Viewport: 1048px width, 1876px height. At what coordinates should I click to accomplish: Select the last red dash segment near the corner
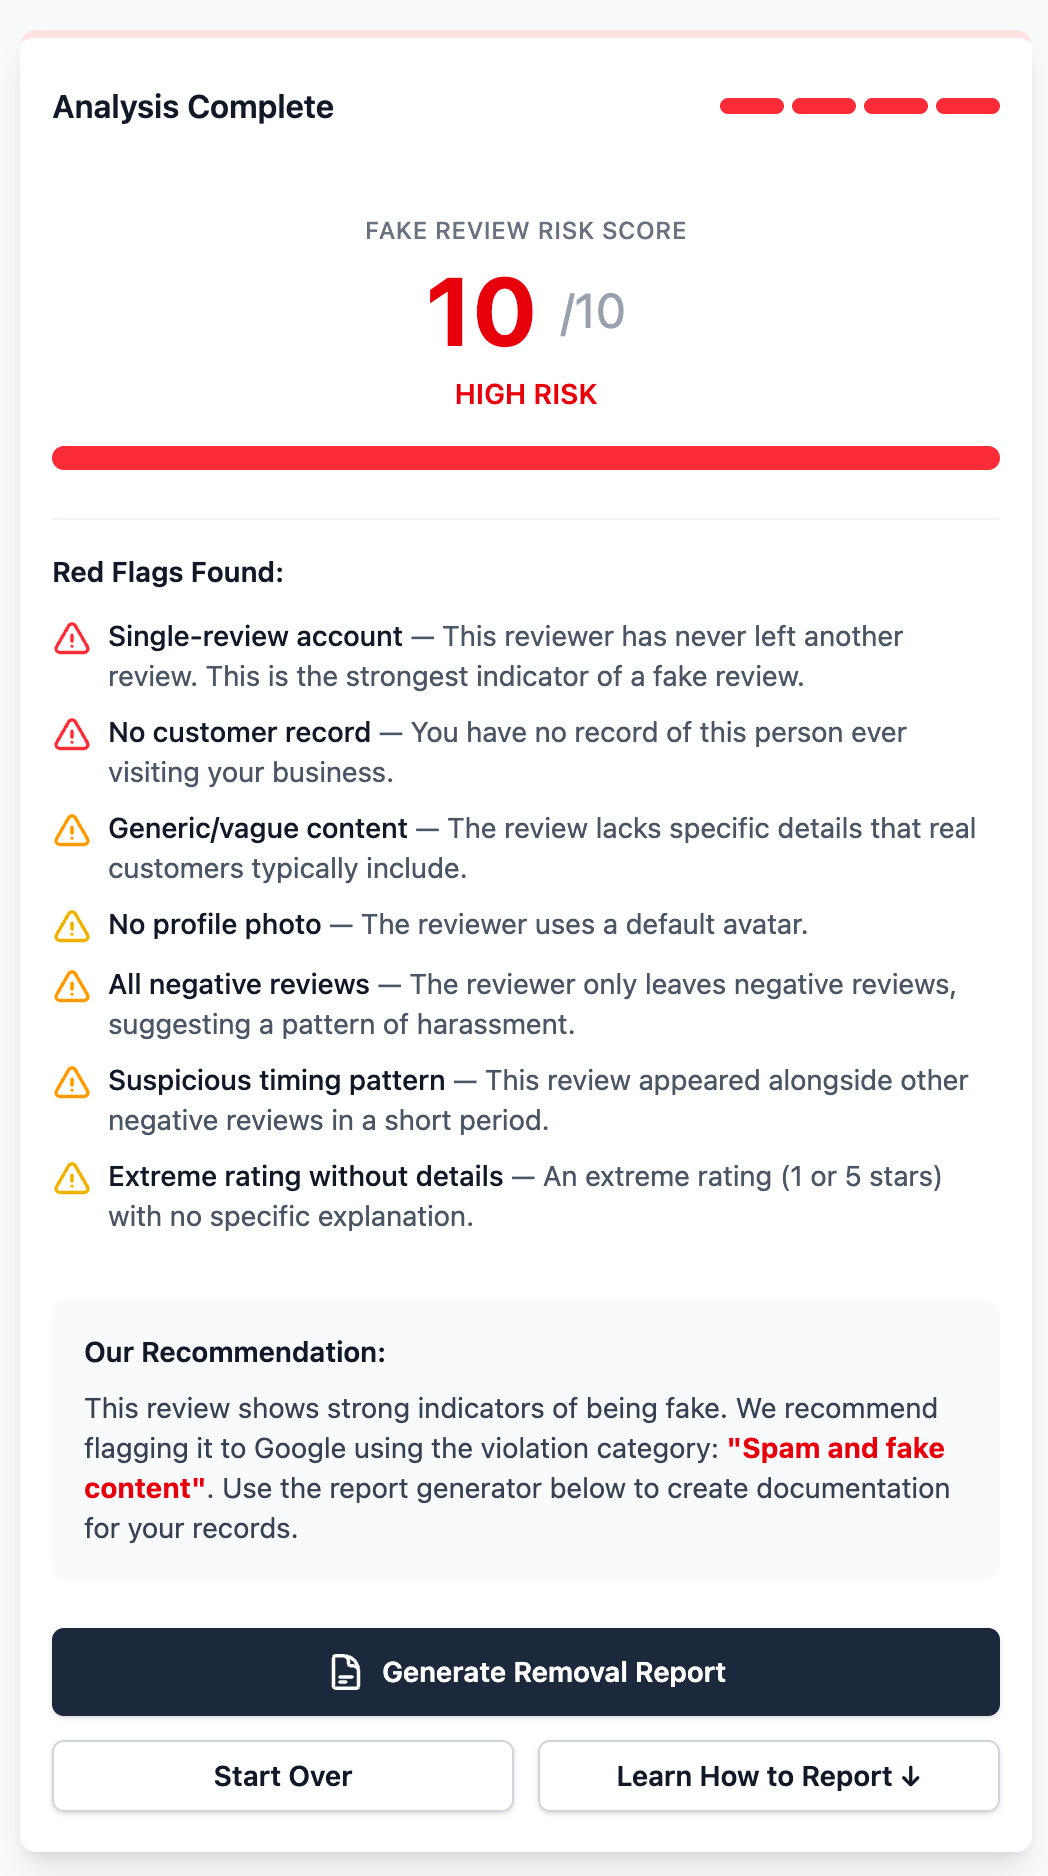[x=968, y=105]
